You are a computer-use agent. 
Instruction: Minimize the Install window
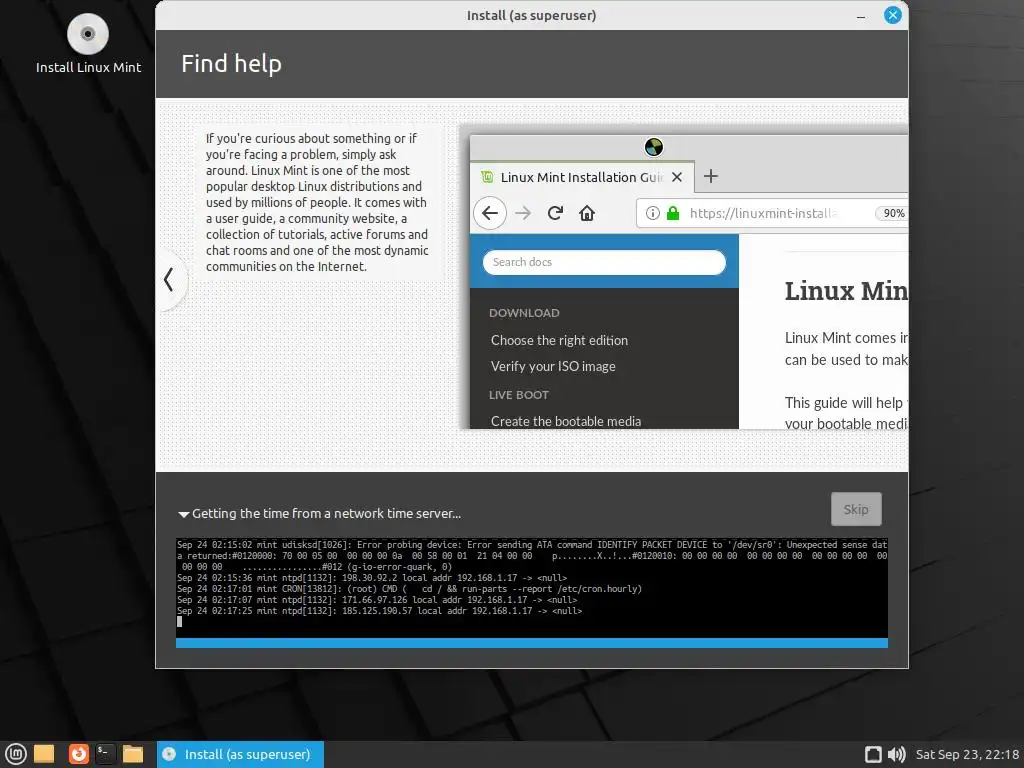point(861,16)
